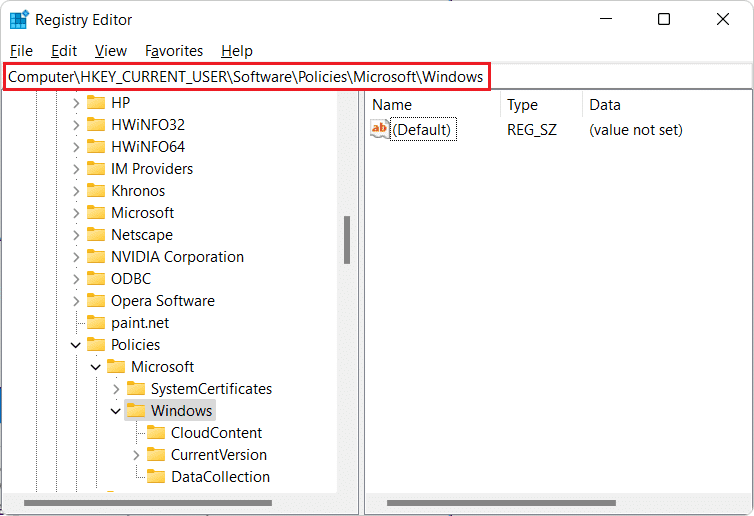Collapse the Policies key
This screenshot has width=754, height=516.
pos(76,345)
